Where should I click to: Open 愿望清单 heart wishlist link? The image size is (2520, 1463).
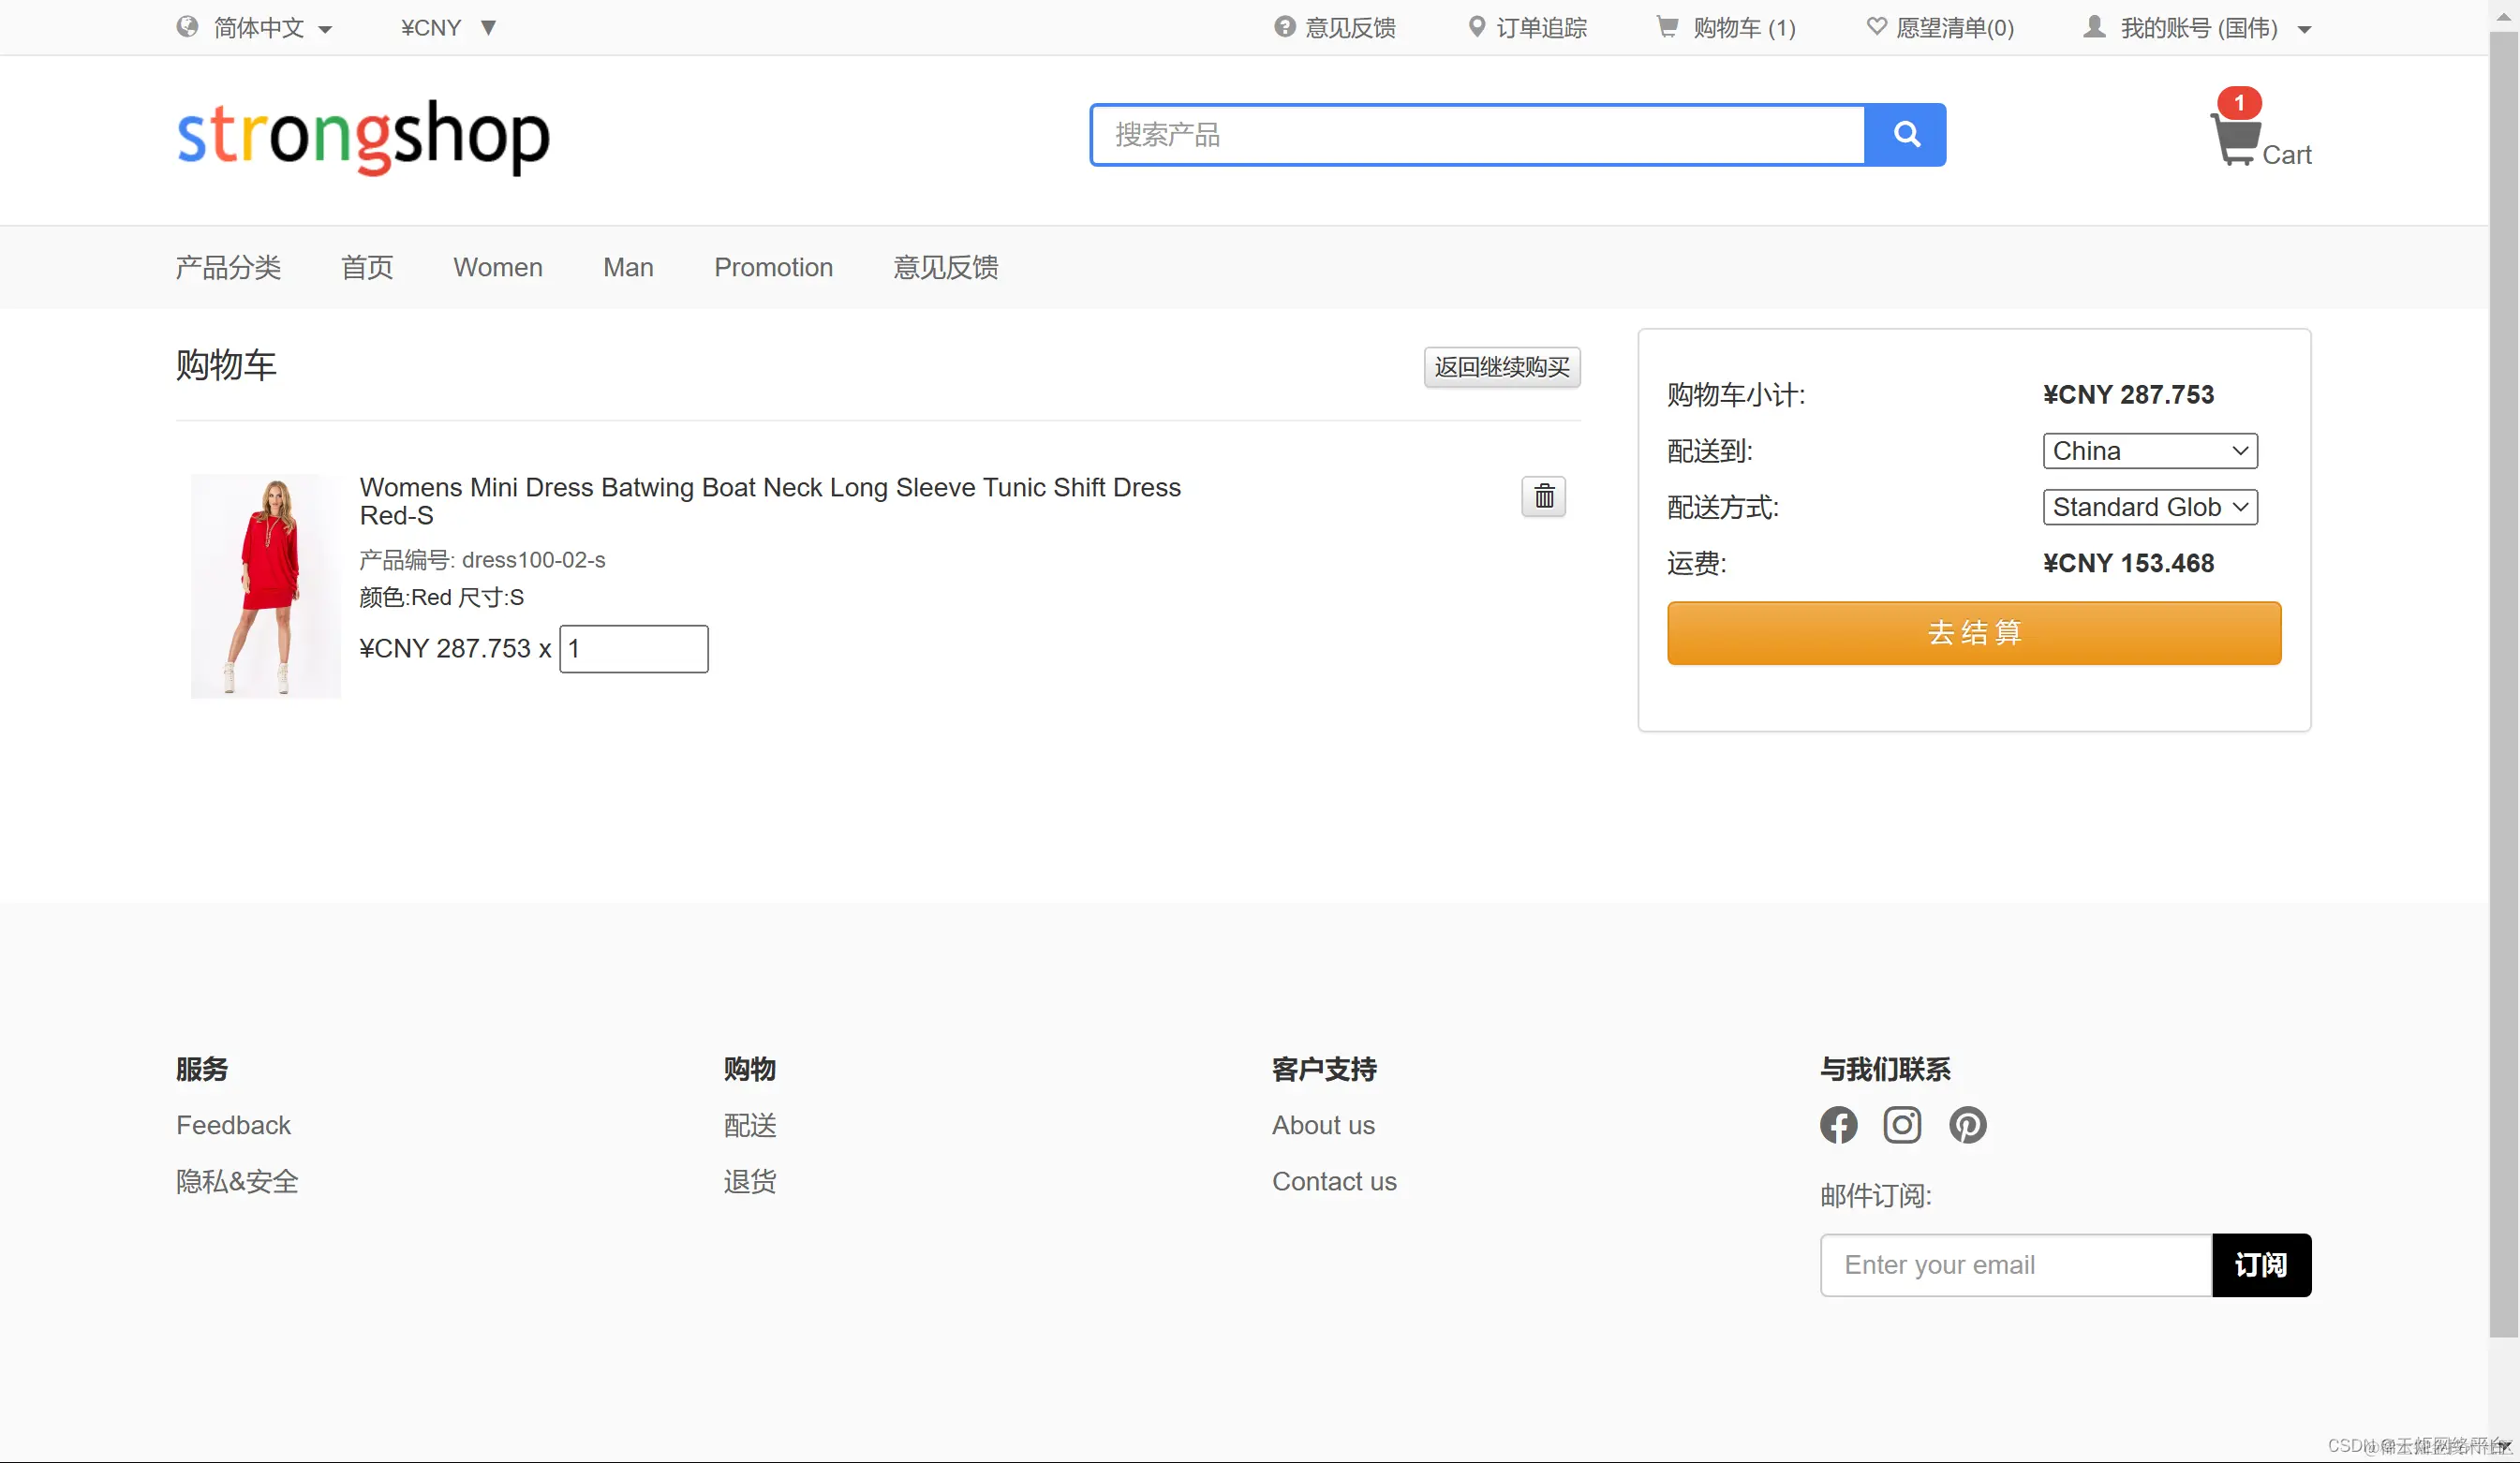pyautogui.click(x=1940, y=28)
